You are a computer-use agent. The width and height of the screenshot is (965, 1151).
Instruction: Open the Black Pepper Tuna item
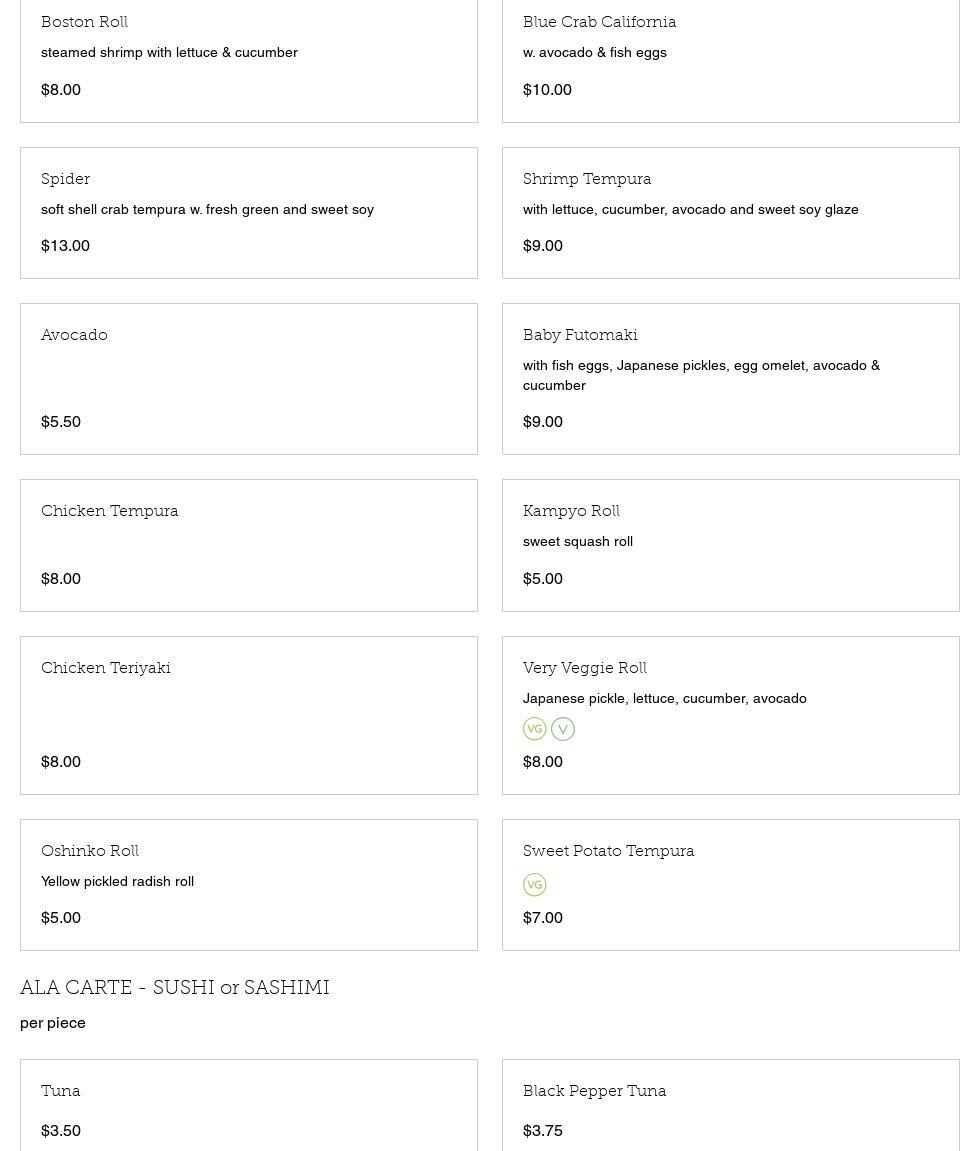[x=594, y=1091]
